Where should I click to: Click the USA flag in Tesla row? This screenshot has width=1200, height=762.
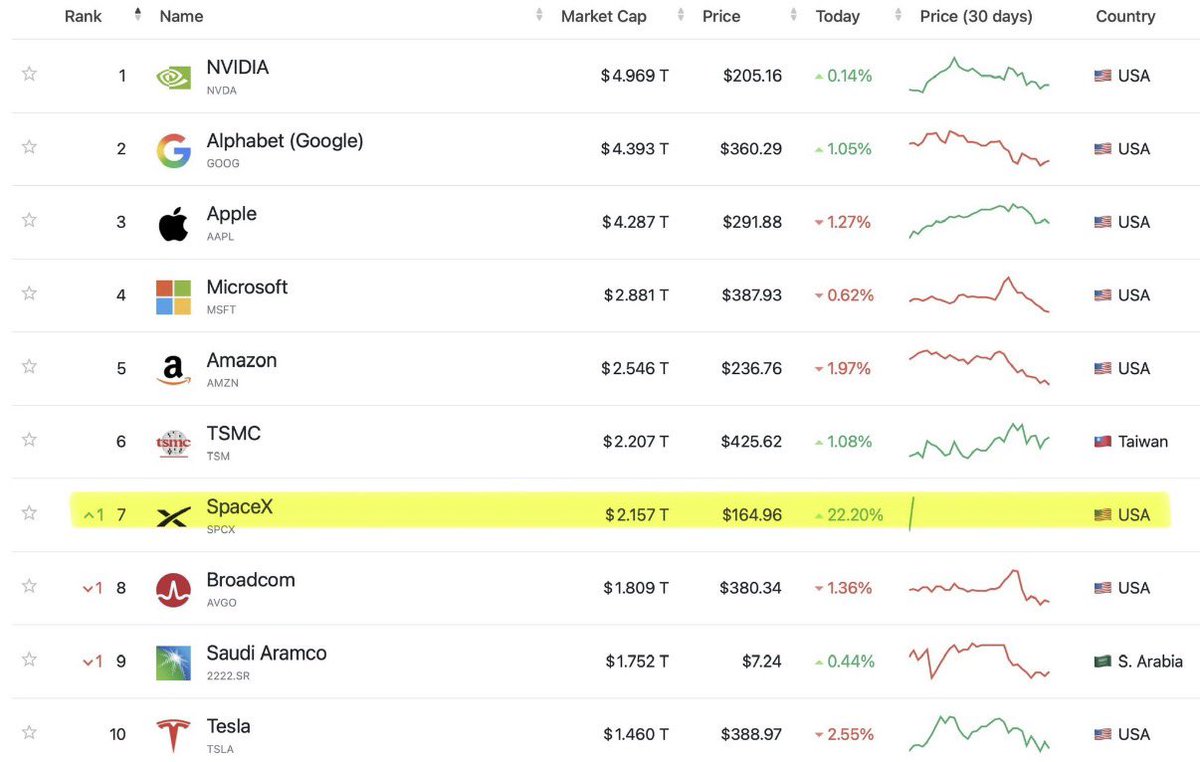[1103, 734]
